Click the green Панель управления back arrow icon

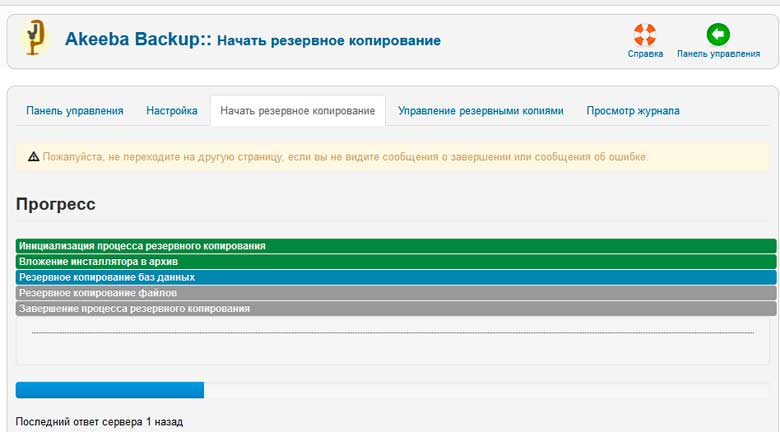click(718, 35)
